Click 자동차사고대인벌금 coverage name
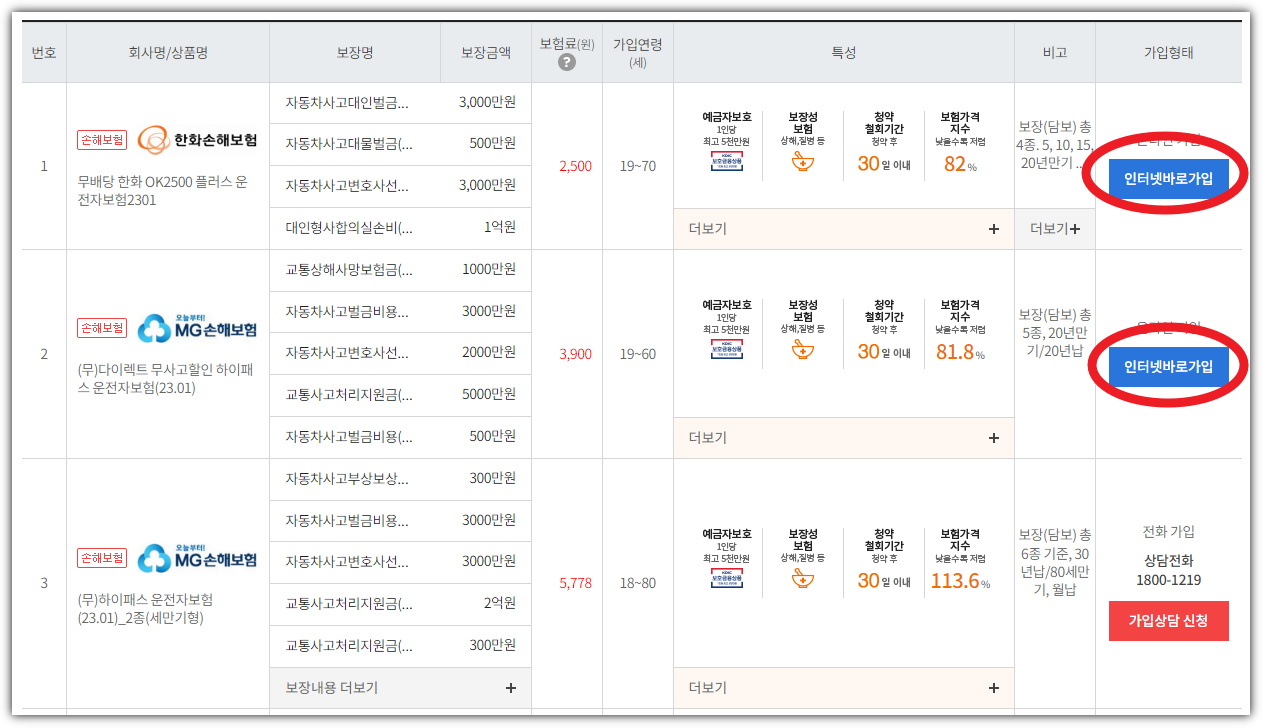The height and width of the screenshot is (728, 1263). click(347, 102)
